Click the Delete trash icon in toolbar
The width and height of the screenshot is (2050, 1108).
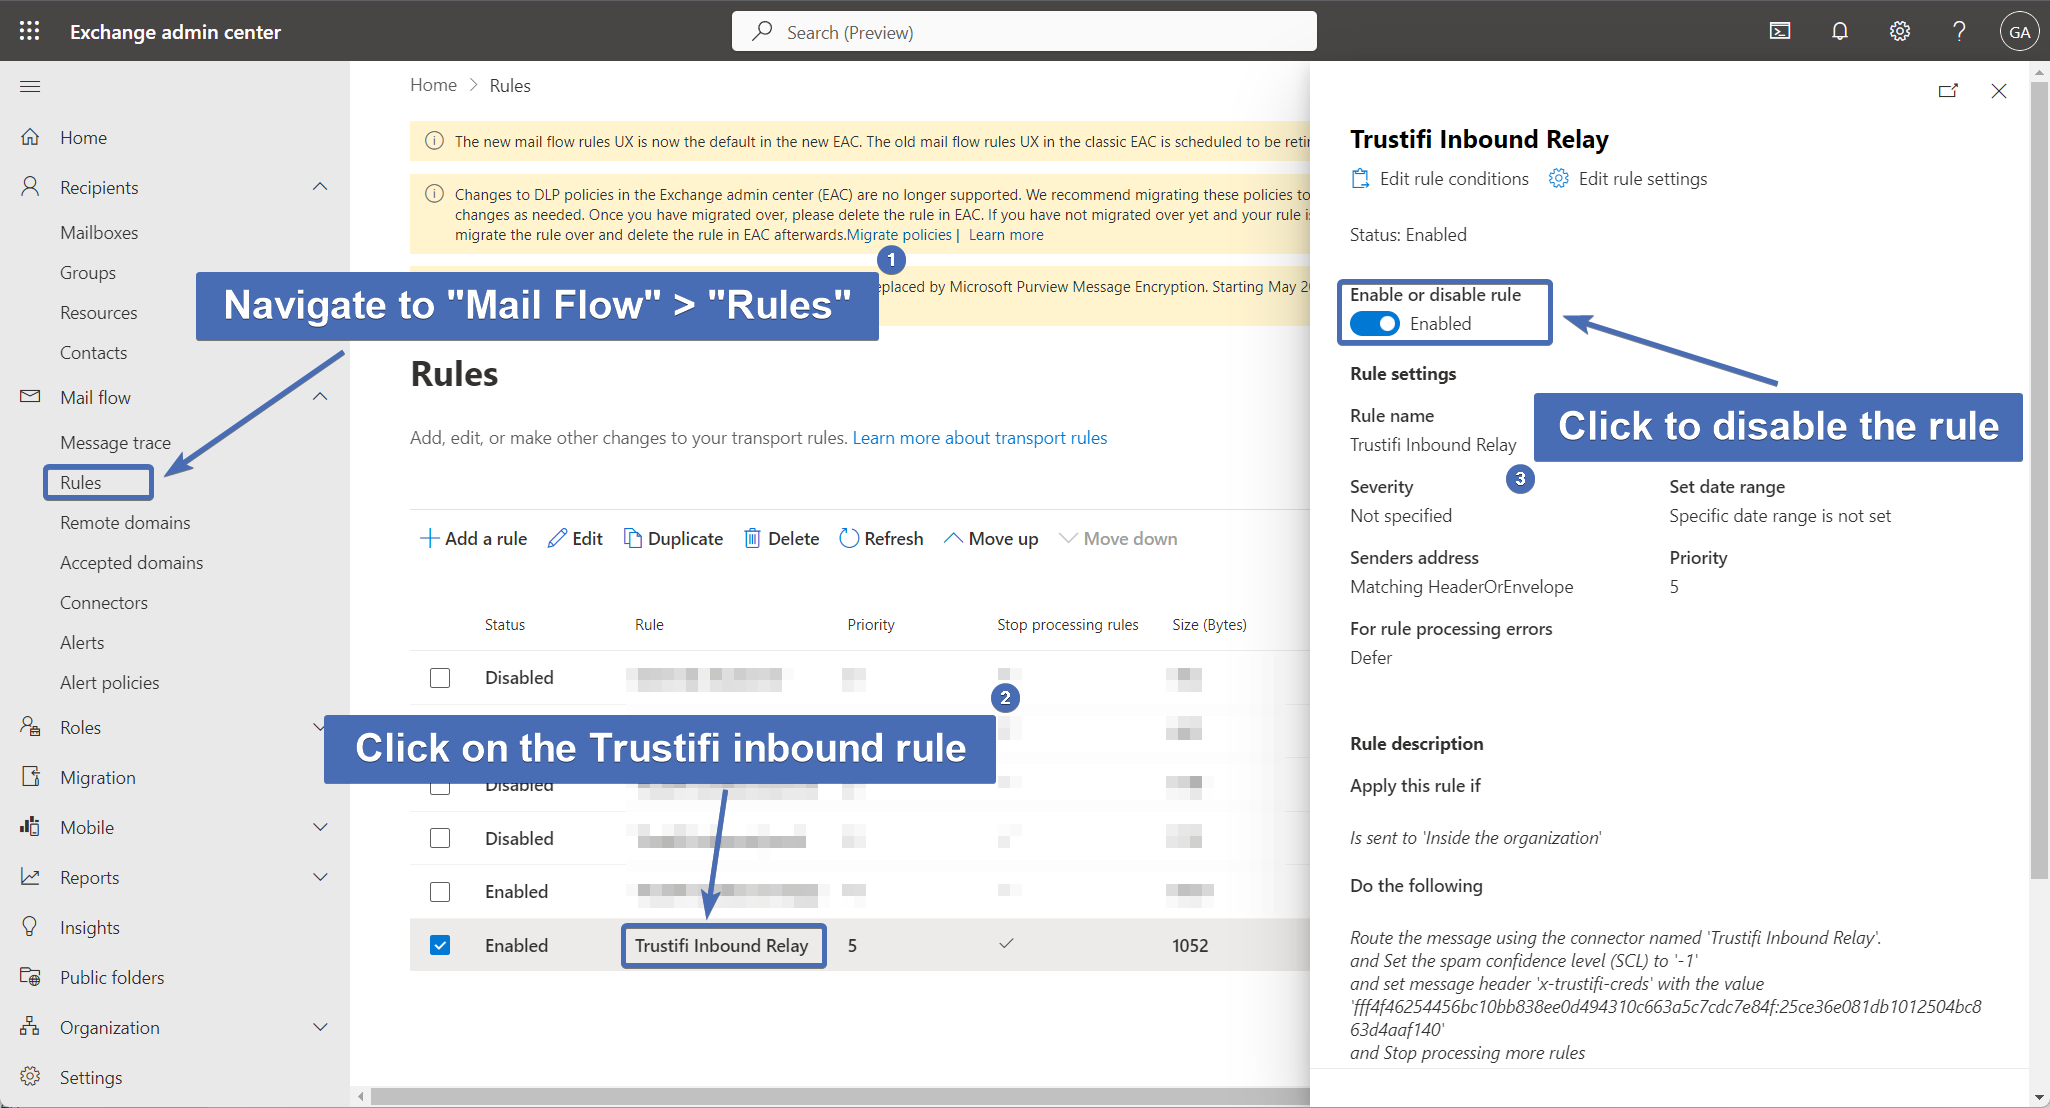click(752, 538)
